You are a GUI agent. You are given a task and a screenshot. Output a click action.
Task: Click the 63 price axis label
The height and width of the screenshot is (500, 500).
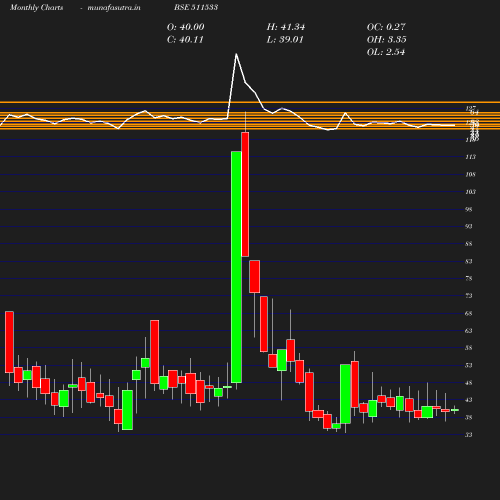(x=469, y=331)
